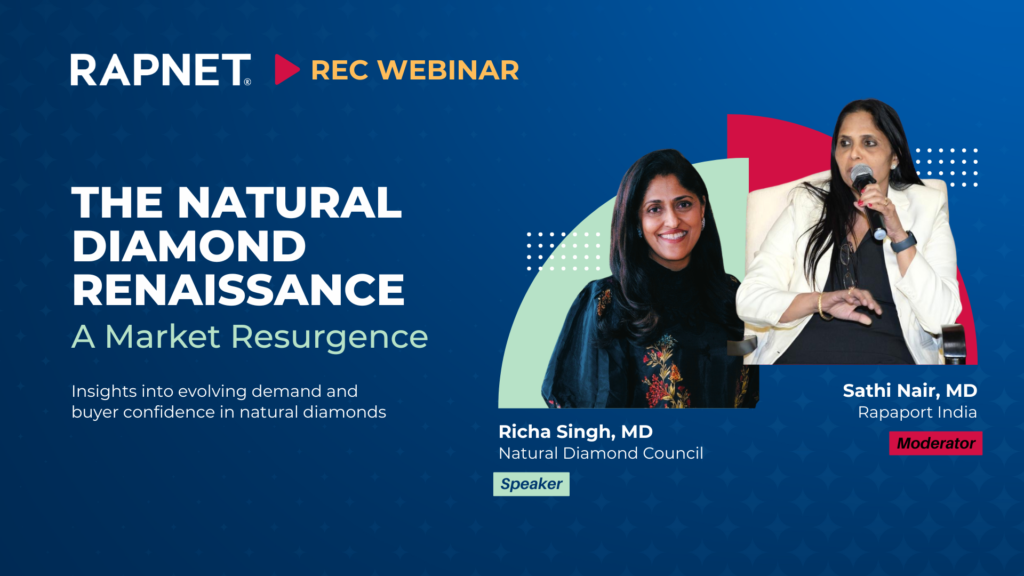Click the RAPNET logo

161,70
